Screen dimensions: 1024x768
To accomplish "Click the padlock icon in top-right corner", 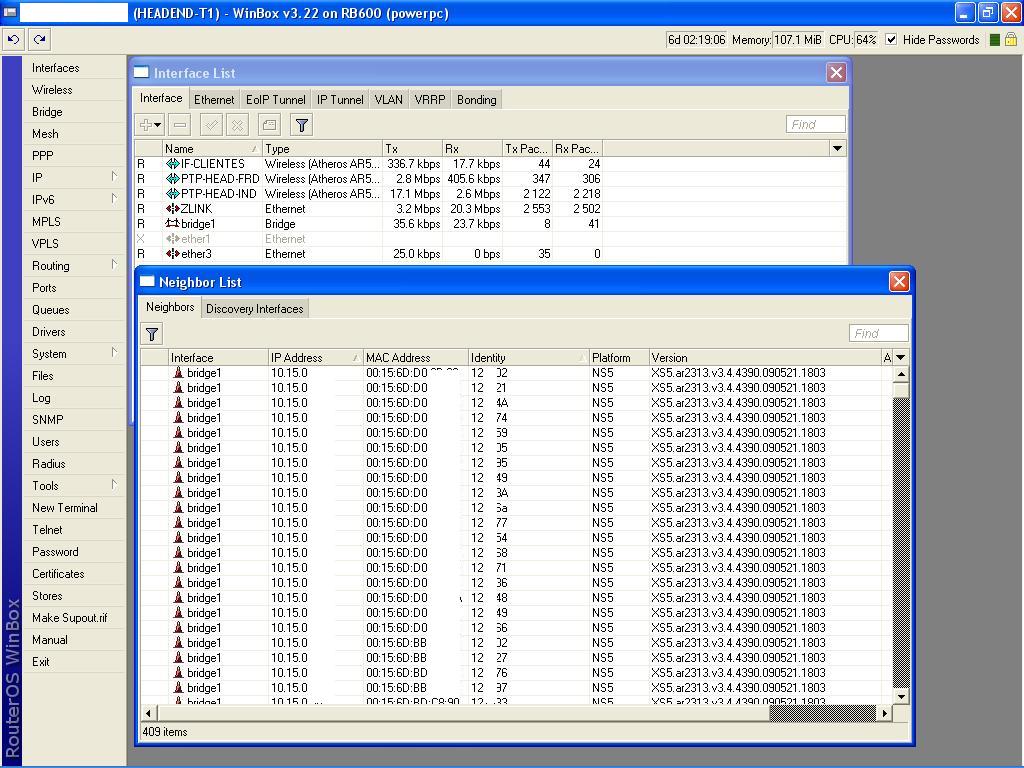I will click(x=1011, y=40).
